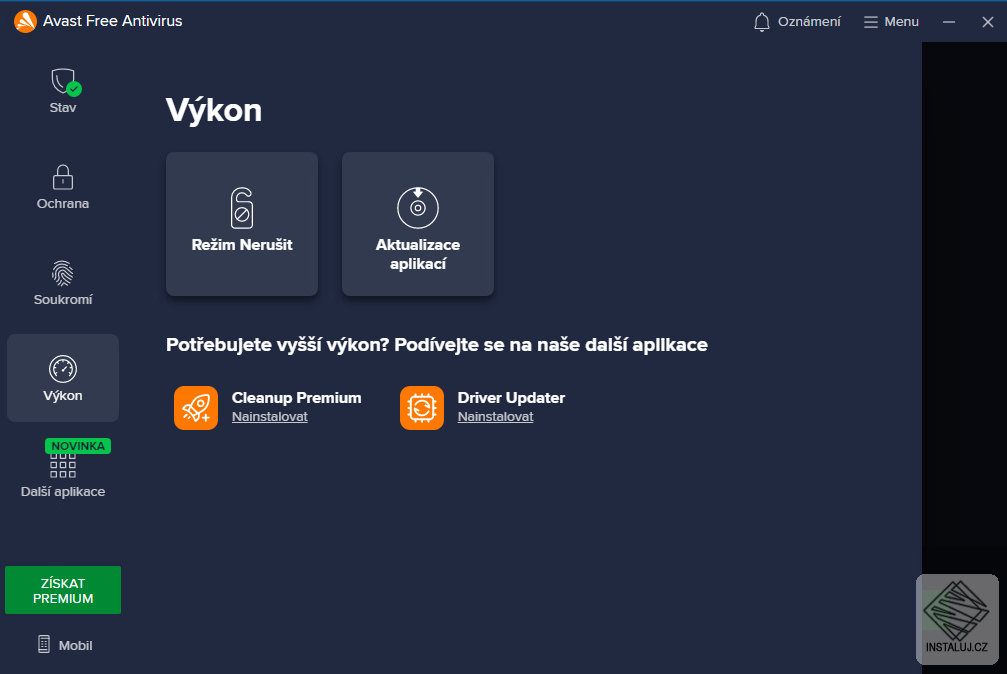Install Driver Updater via Nainstalovat link
This screenshot has height=674, width=1007.
pos(496,416)
